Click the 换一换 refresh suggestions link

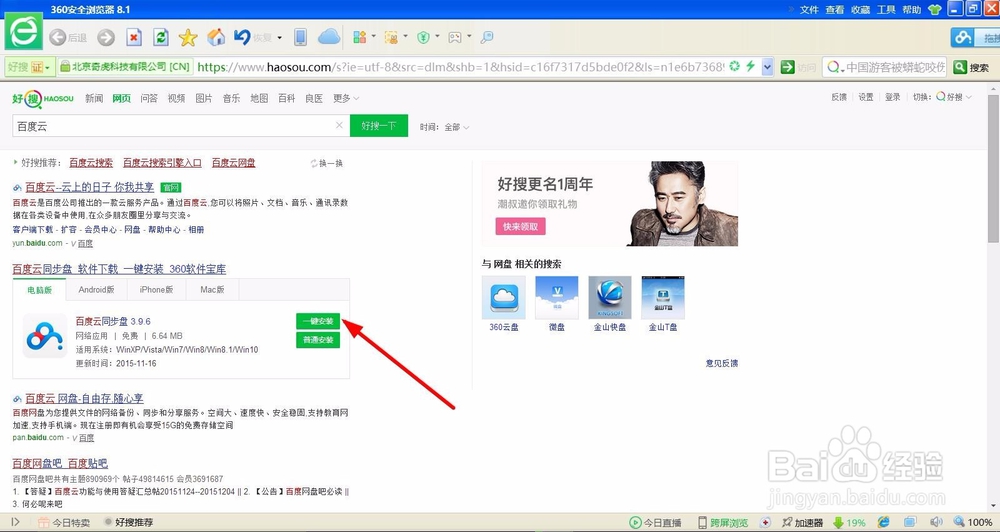point(327,163)
